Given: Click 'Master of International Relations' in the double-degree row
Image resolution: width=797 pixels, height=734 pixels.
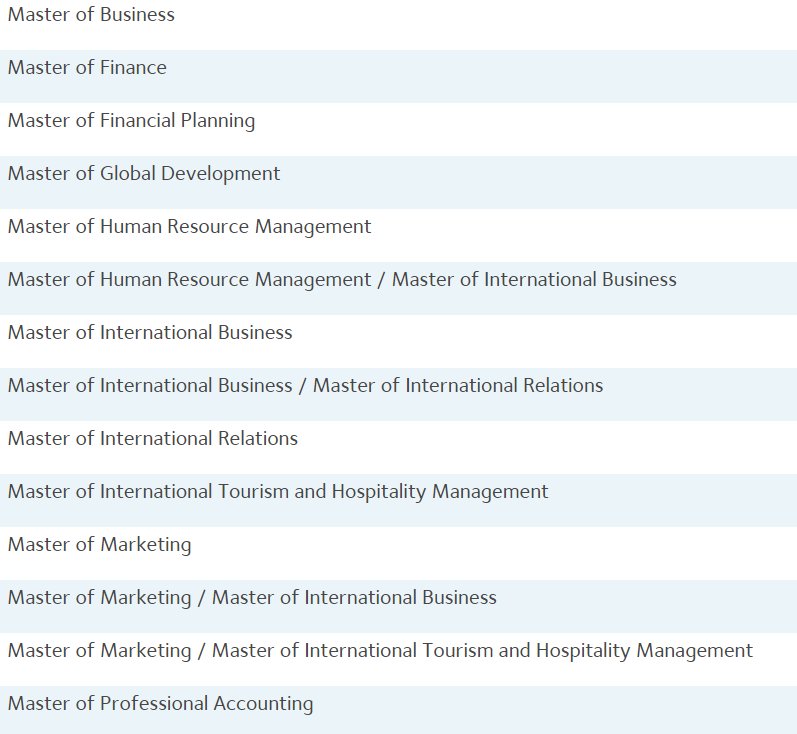Looking at the screenshot, I should [x=458, y=386].
